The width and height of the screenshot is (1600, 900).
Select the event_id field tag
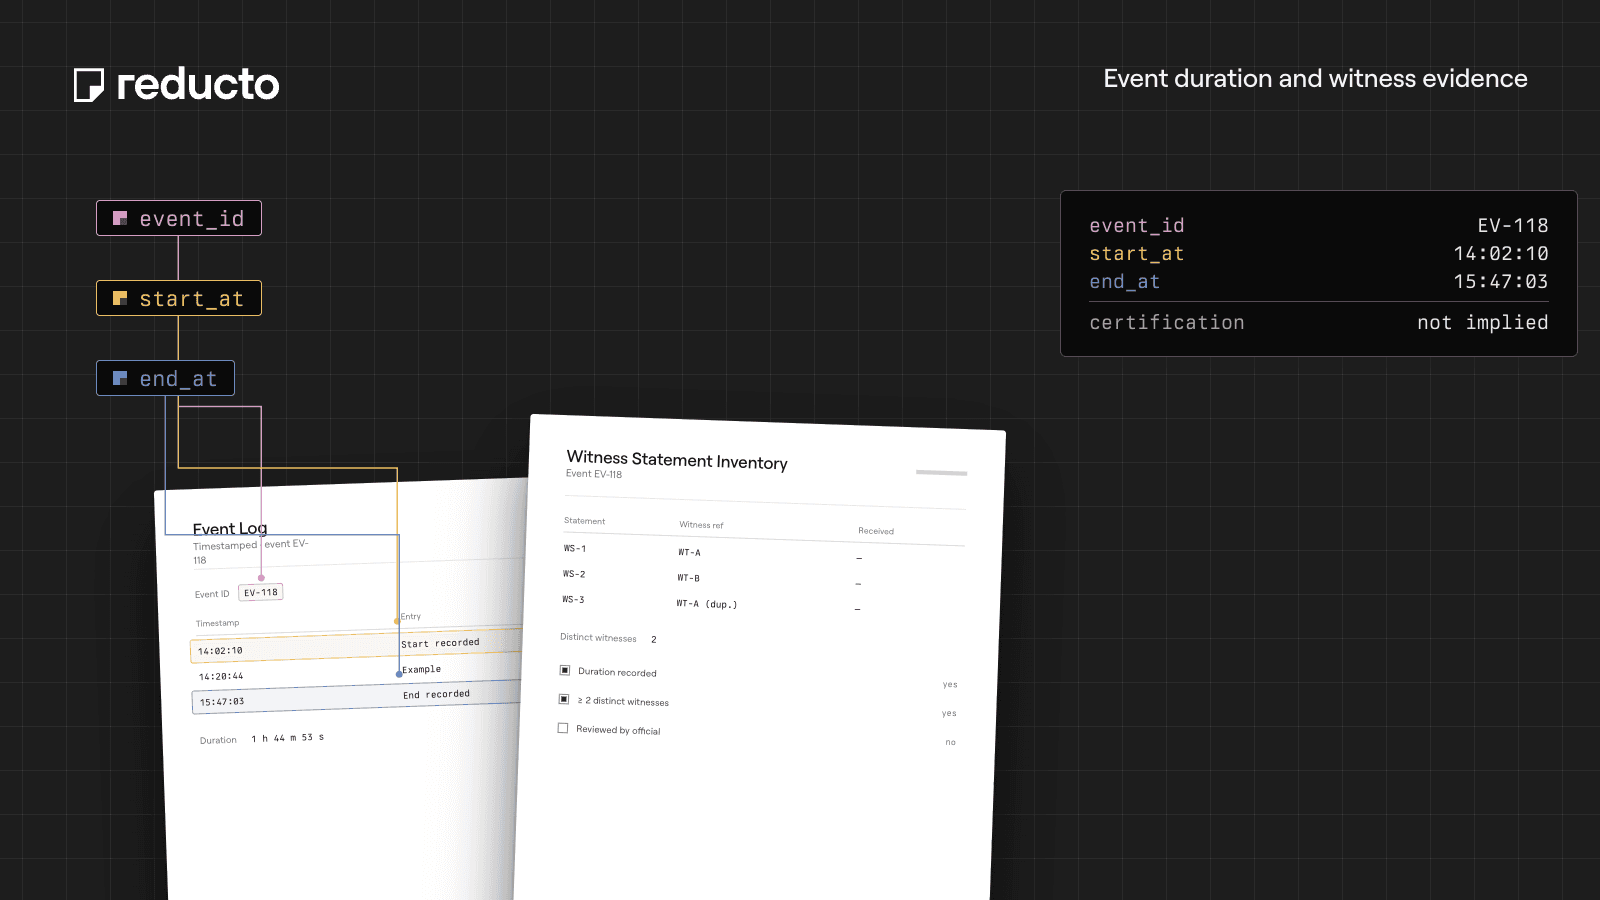click(179, 218)
